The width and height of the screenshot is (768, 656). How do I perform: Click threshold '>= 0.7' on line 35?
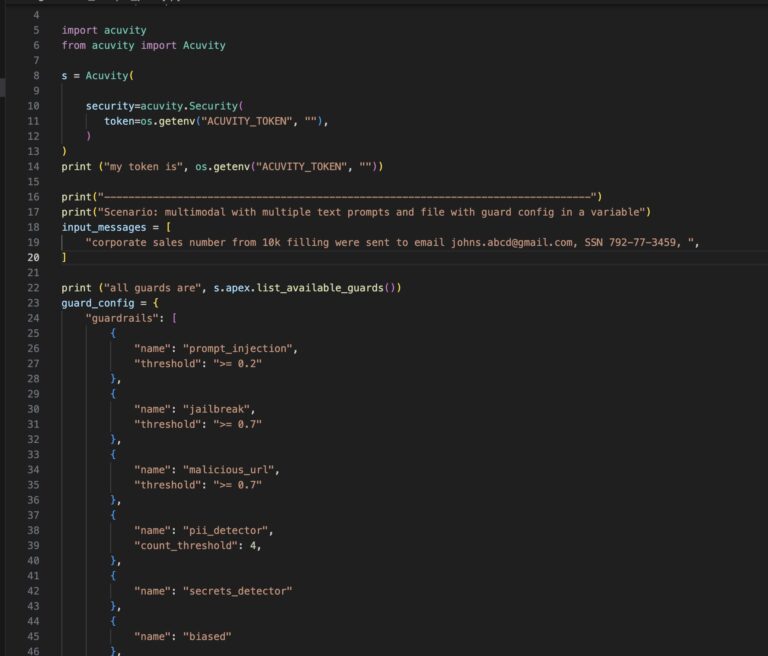point(238,486)
